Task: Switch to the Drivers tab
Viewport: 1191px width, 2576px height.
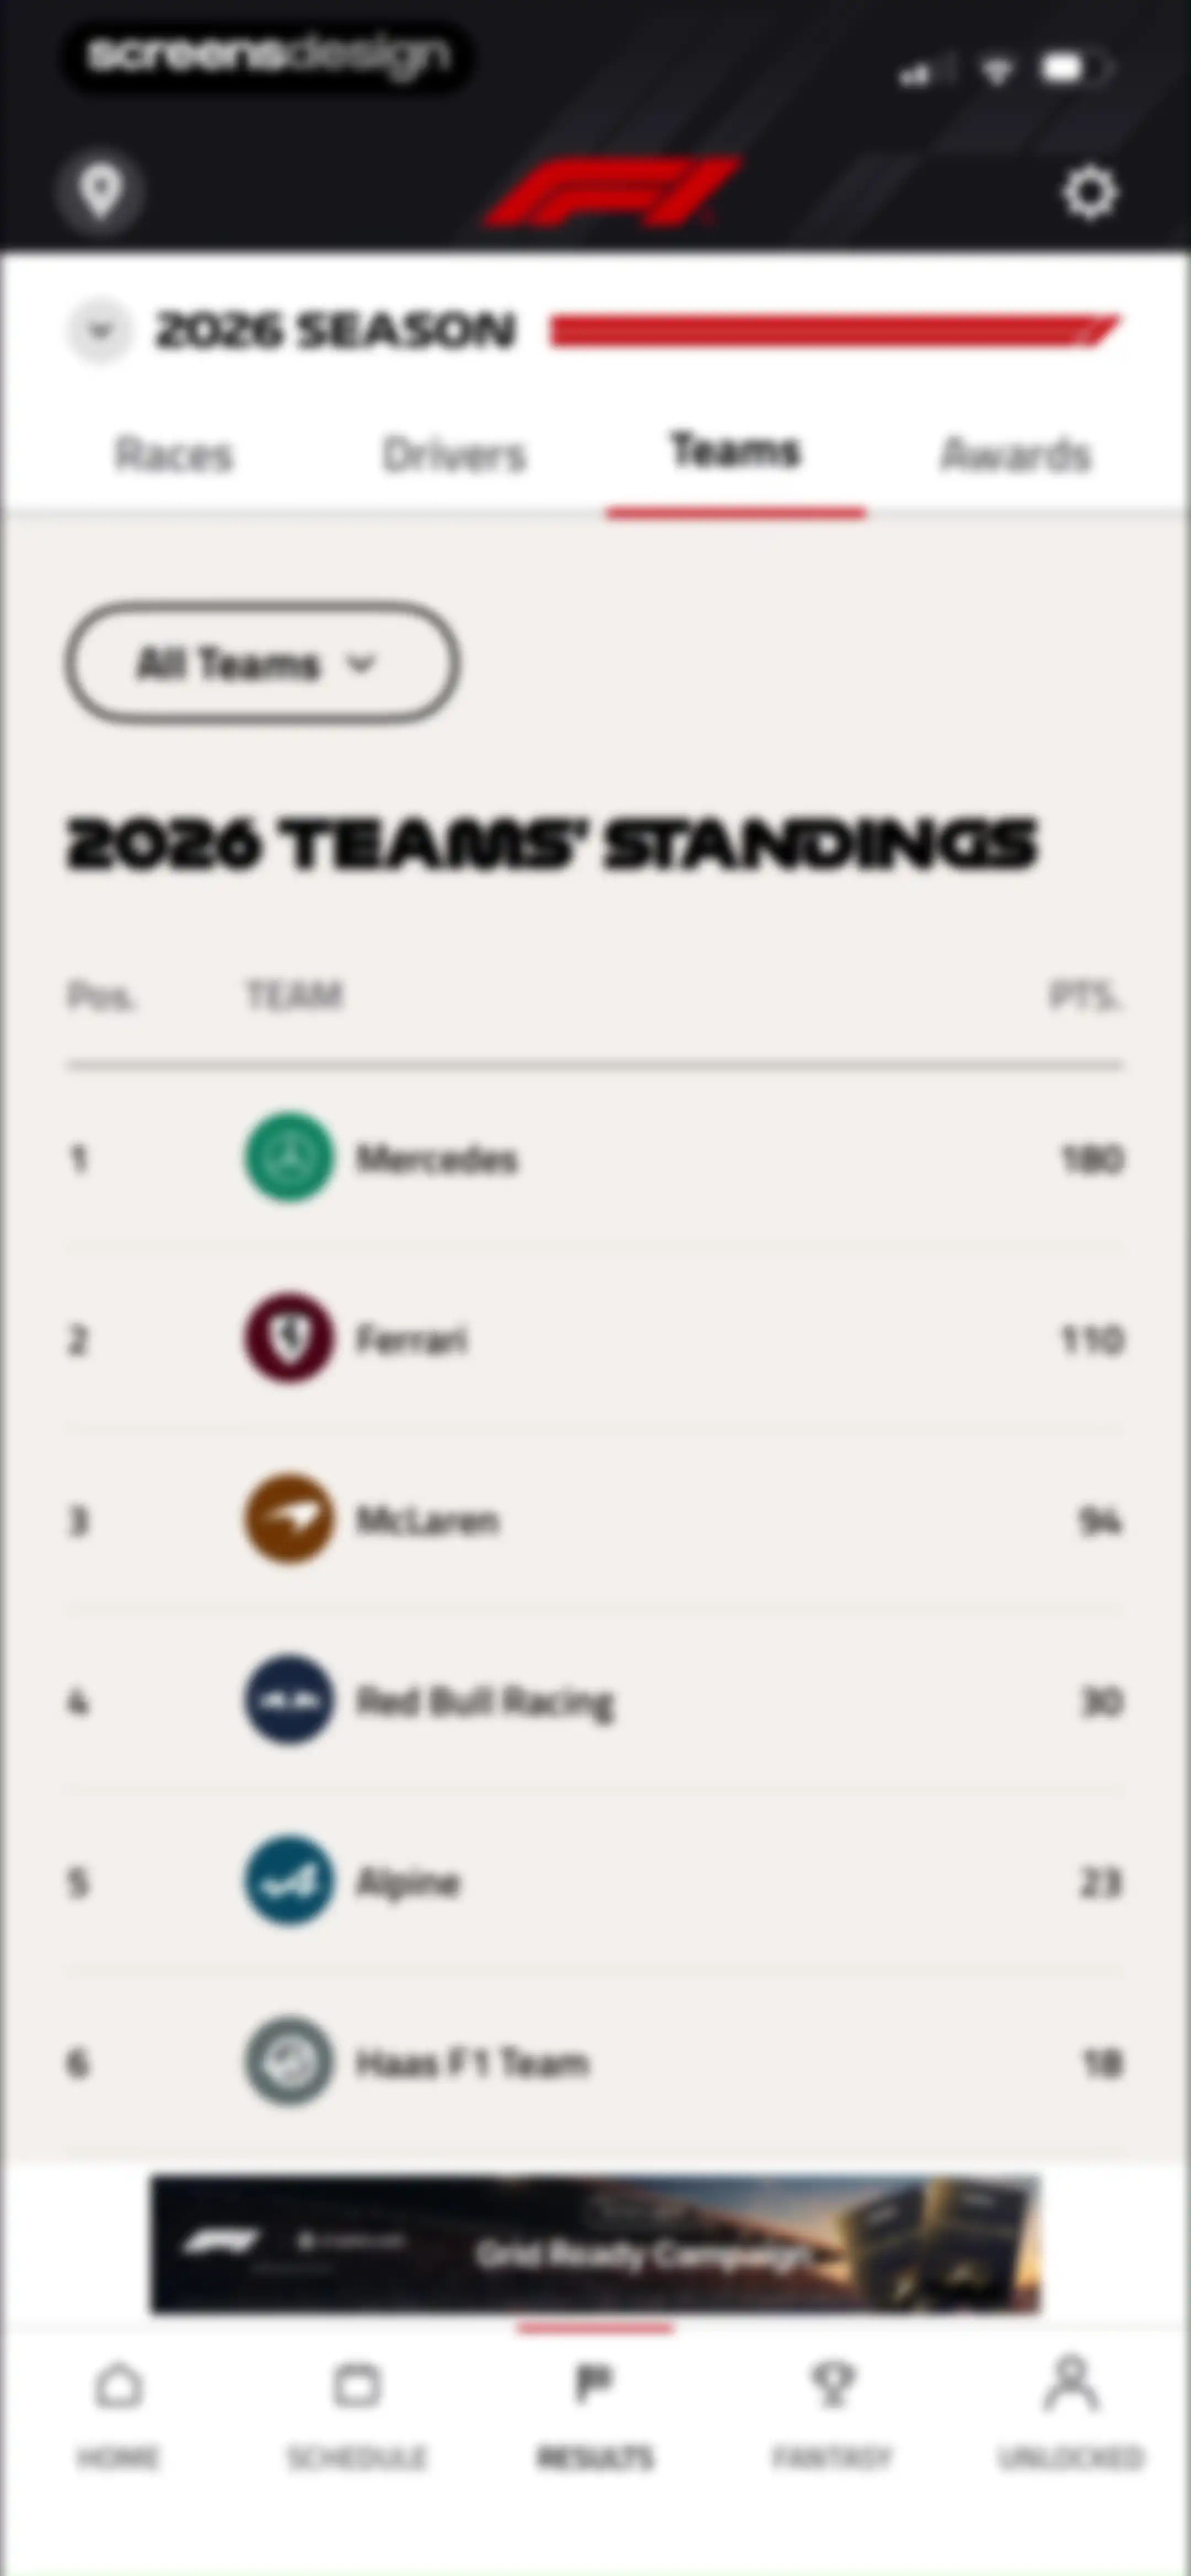Action: (x=454, y=455)
